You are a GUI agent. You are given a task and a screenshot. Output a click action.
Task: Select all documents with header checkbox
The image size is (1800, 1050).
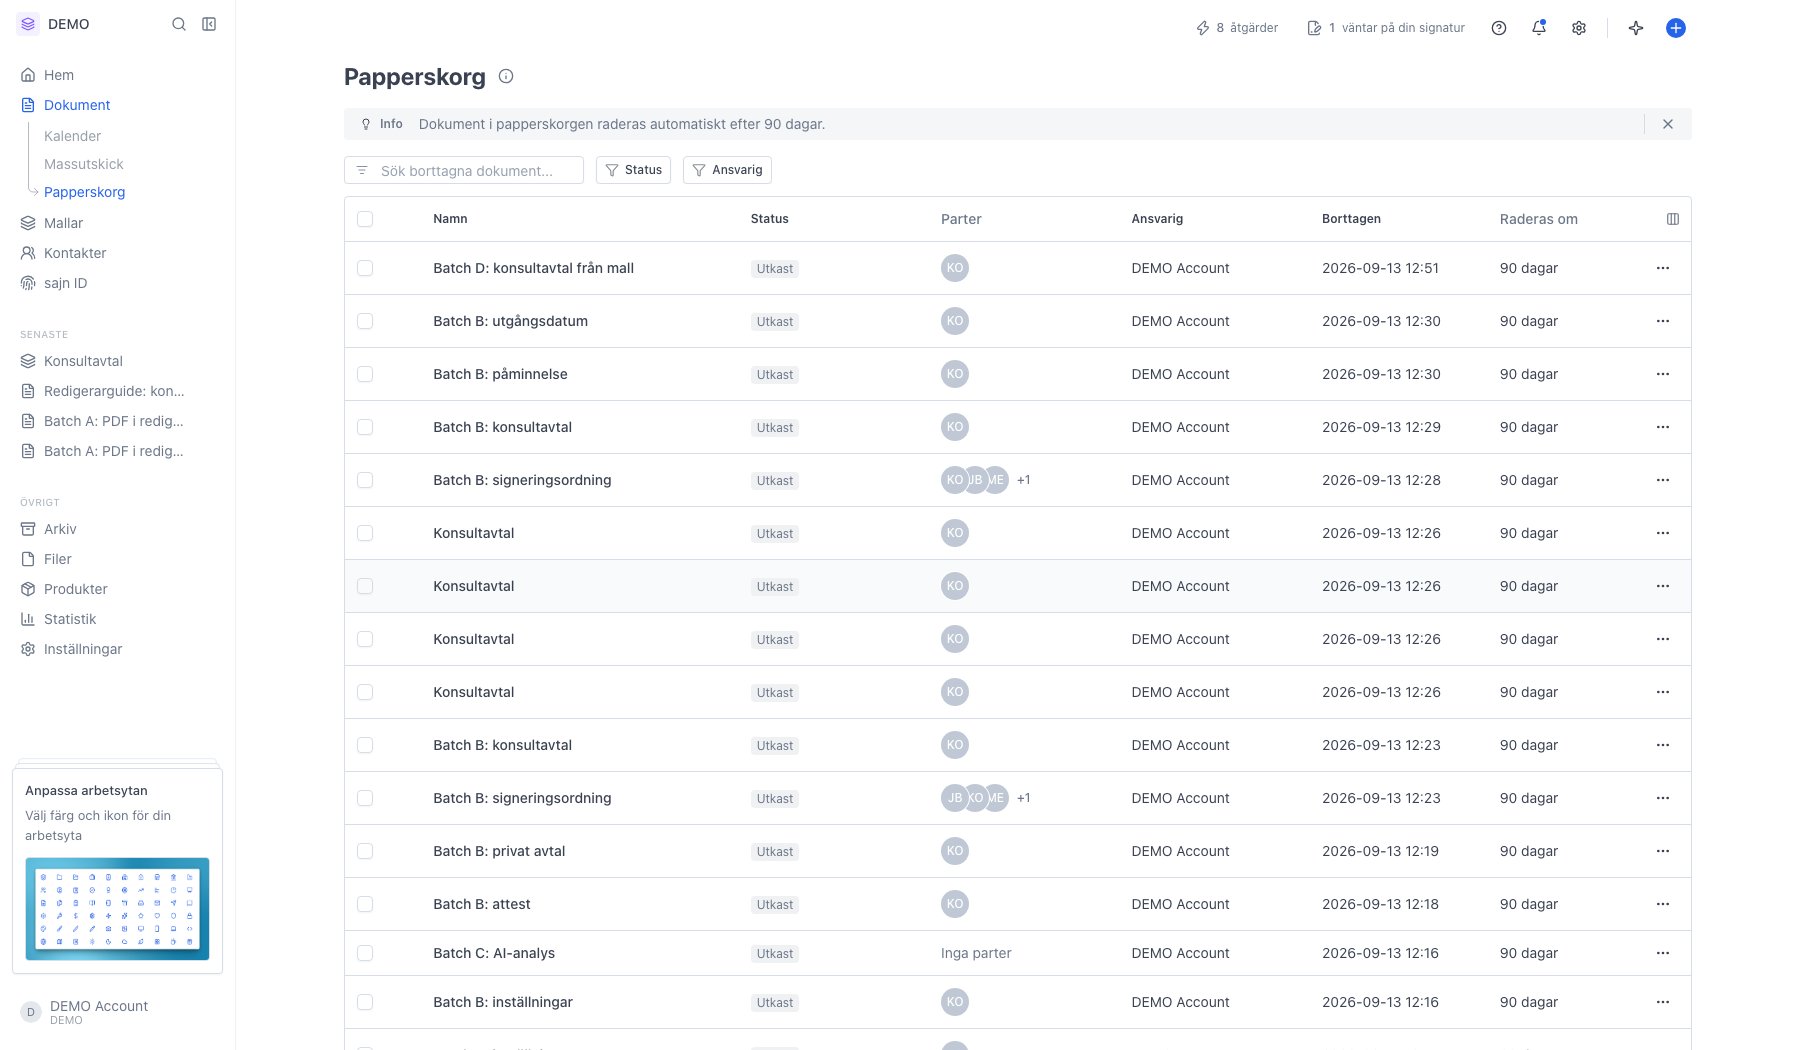[x=365, y=219]
